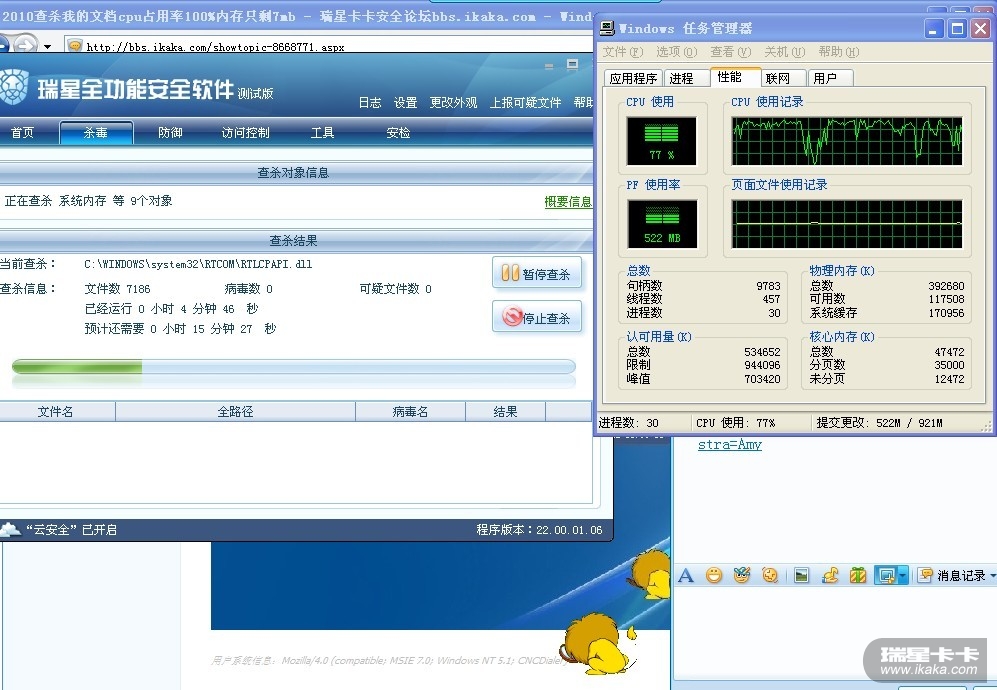Image resolution: width=997 pixels, height=690 pixels.
Task: Click the browser forward arrow button
Action: 25,45
